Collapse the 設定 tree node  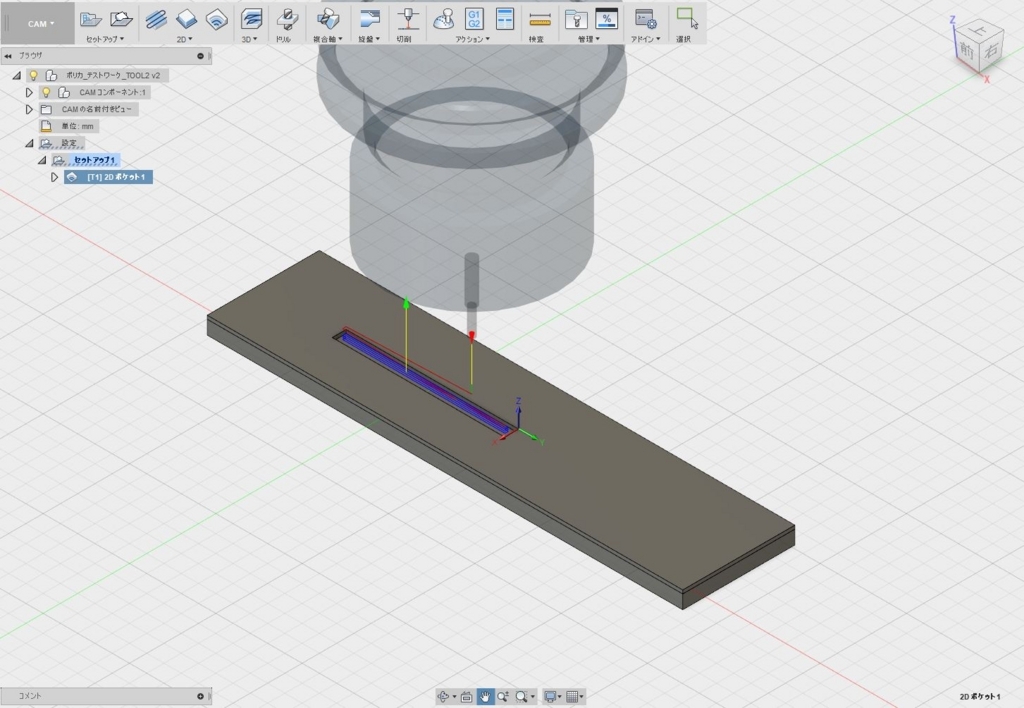[x=29, y=143]
